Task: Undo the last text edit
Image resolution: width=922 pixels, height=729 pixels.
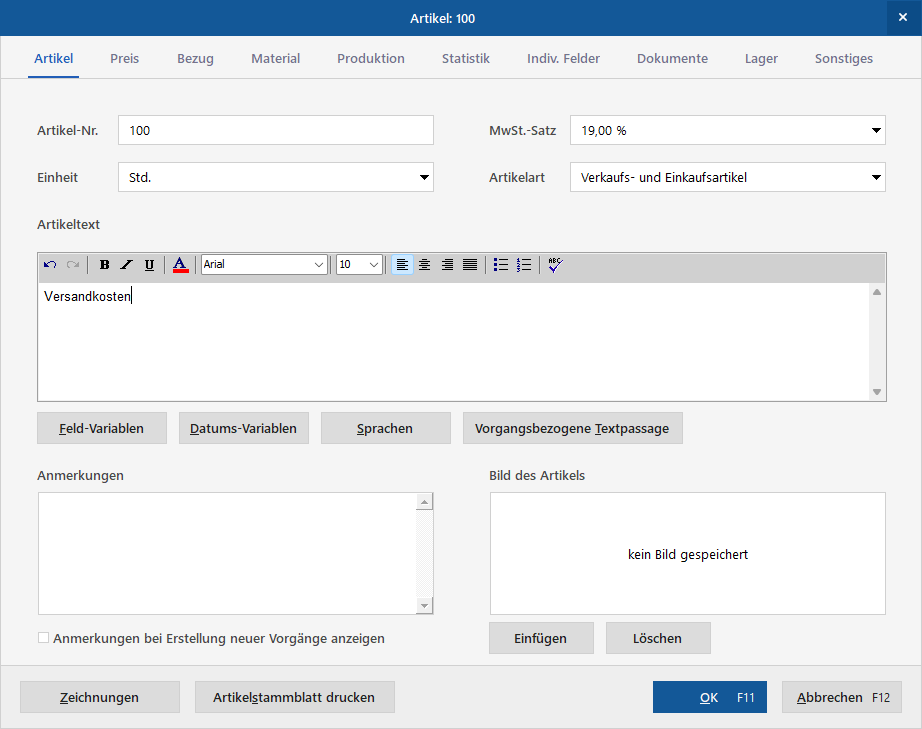Action: click(x=50, y=265)
